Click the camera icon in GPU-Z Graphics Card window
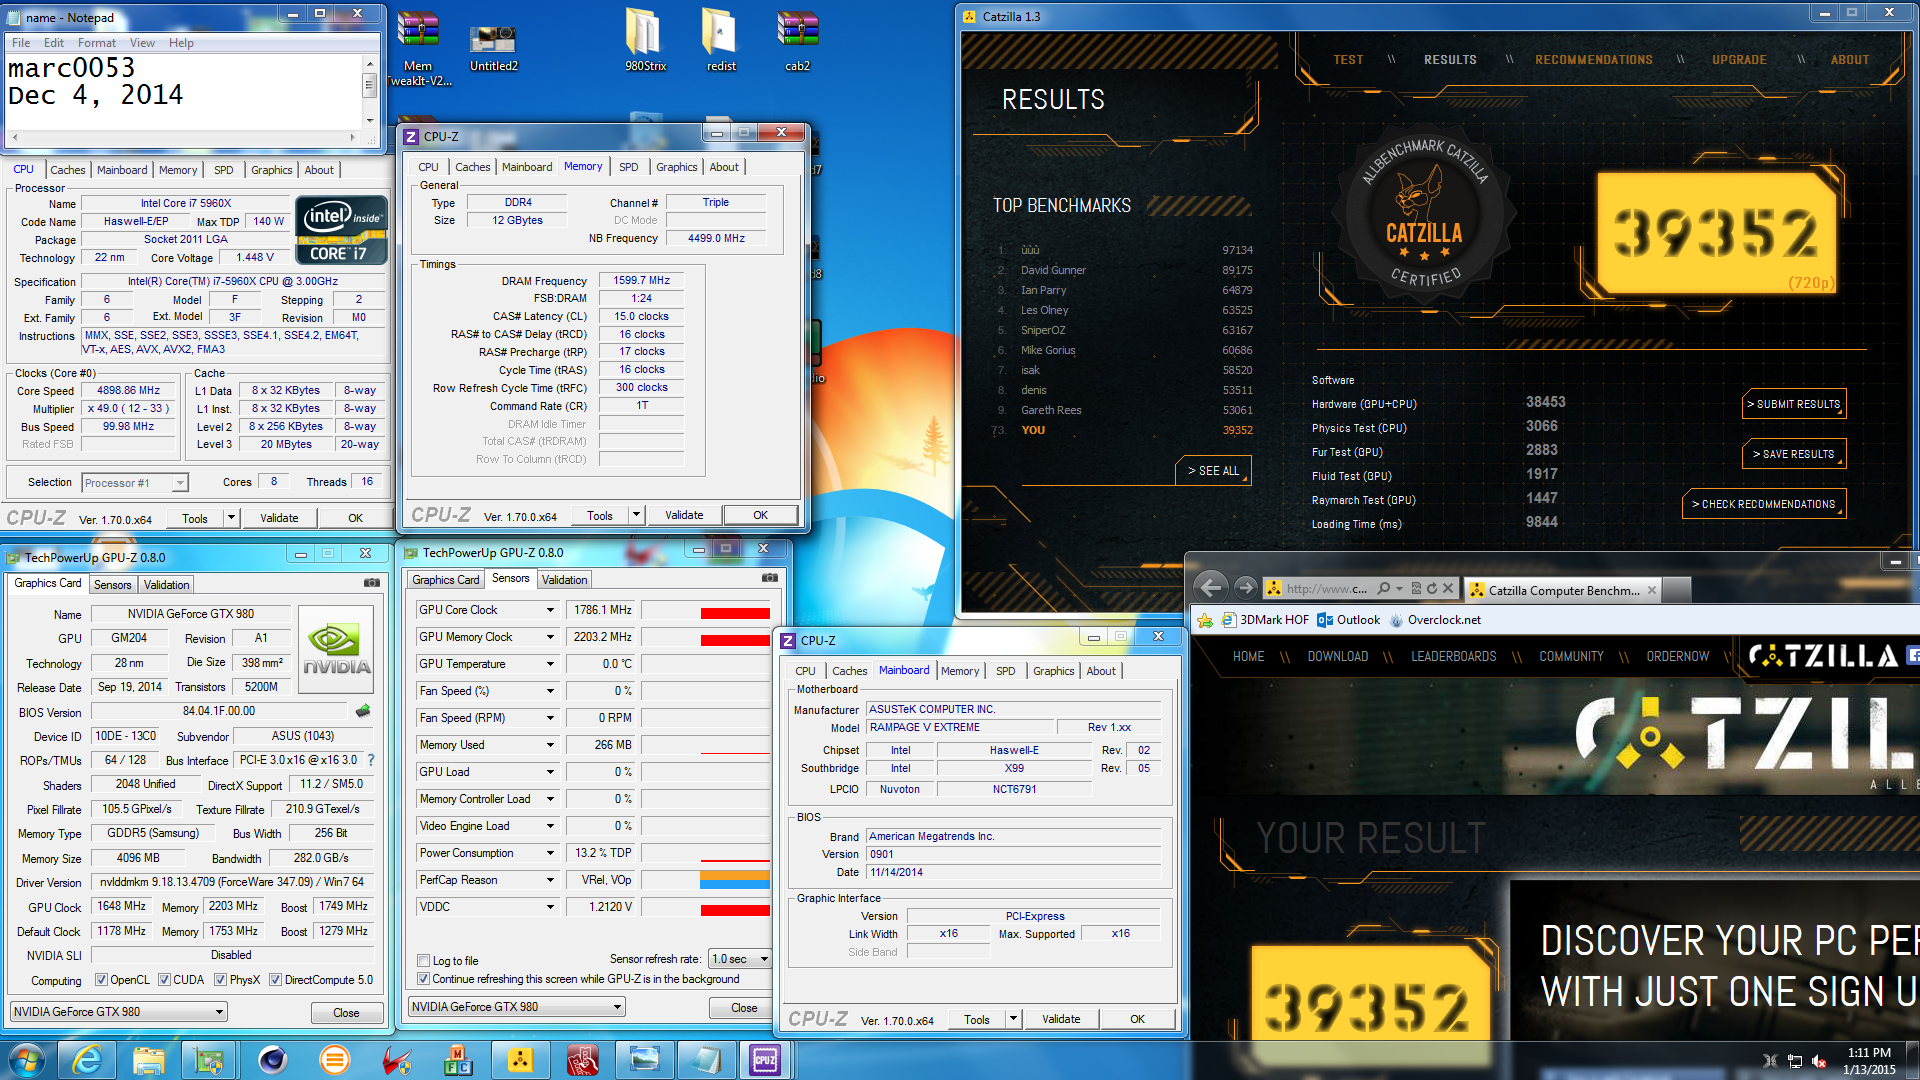 [x=372, y=582]
